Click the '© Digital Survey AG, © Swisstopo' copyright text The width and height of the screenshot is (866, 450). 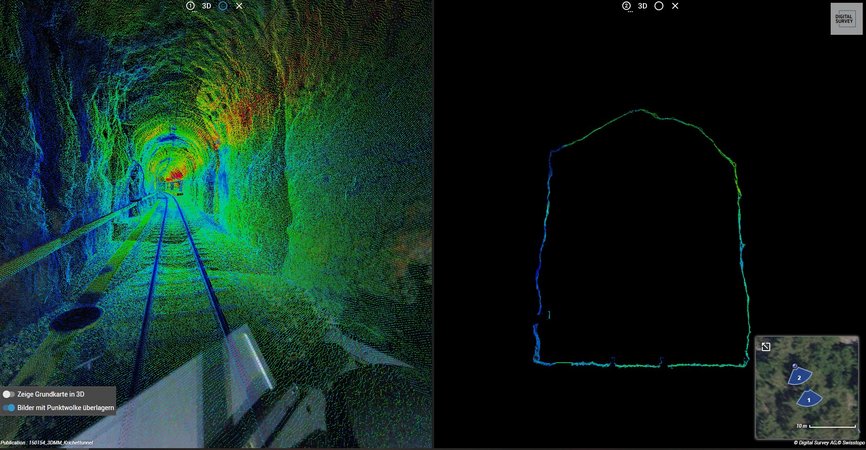pyautogui.click(x=829, y=443)
